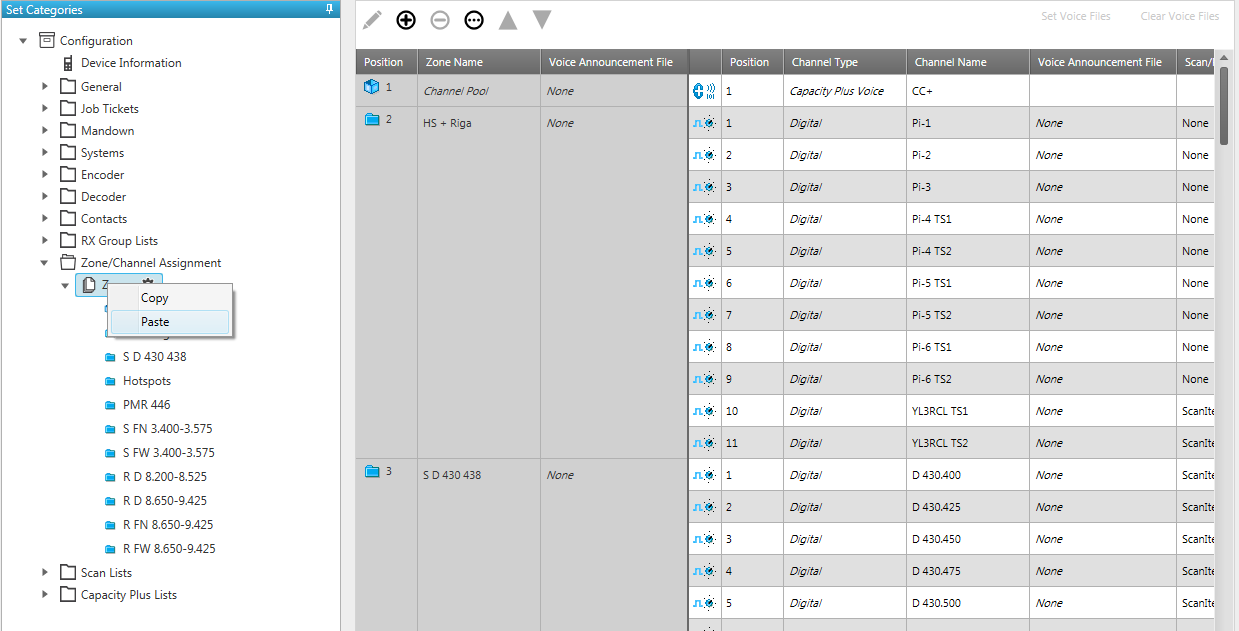Select the PMR 446 zone in tree
The image size is (1239, 631).
(x=146, y=405)
